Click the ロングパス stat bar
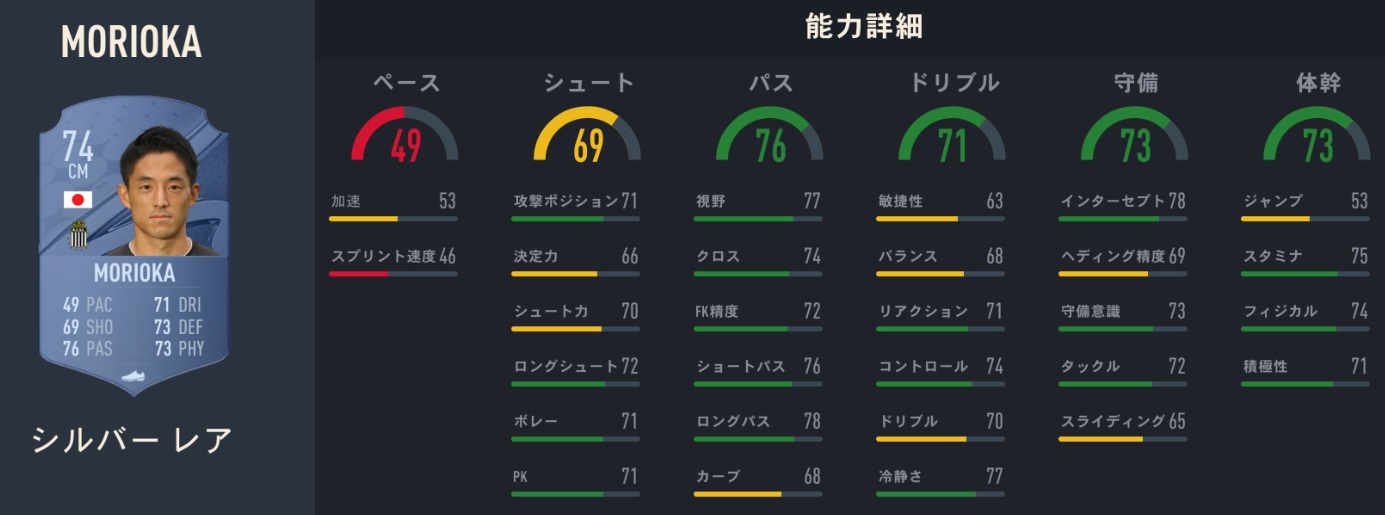 pos(758,438)
